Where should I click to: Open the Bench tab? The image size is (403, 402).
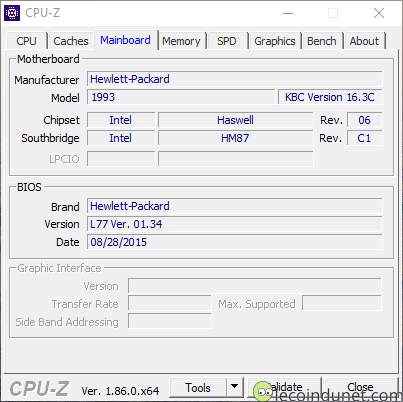pos(322,41)
